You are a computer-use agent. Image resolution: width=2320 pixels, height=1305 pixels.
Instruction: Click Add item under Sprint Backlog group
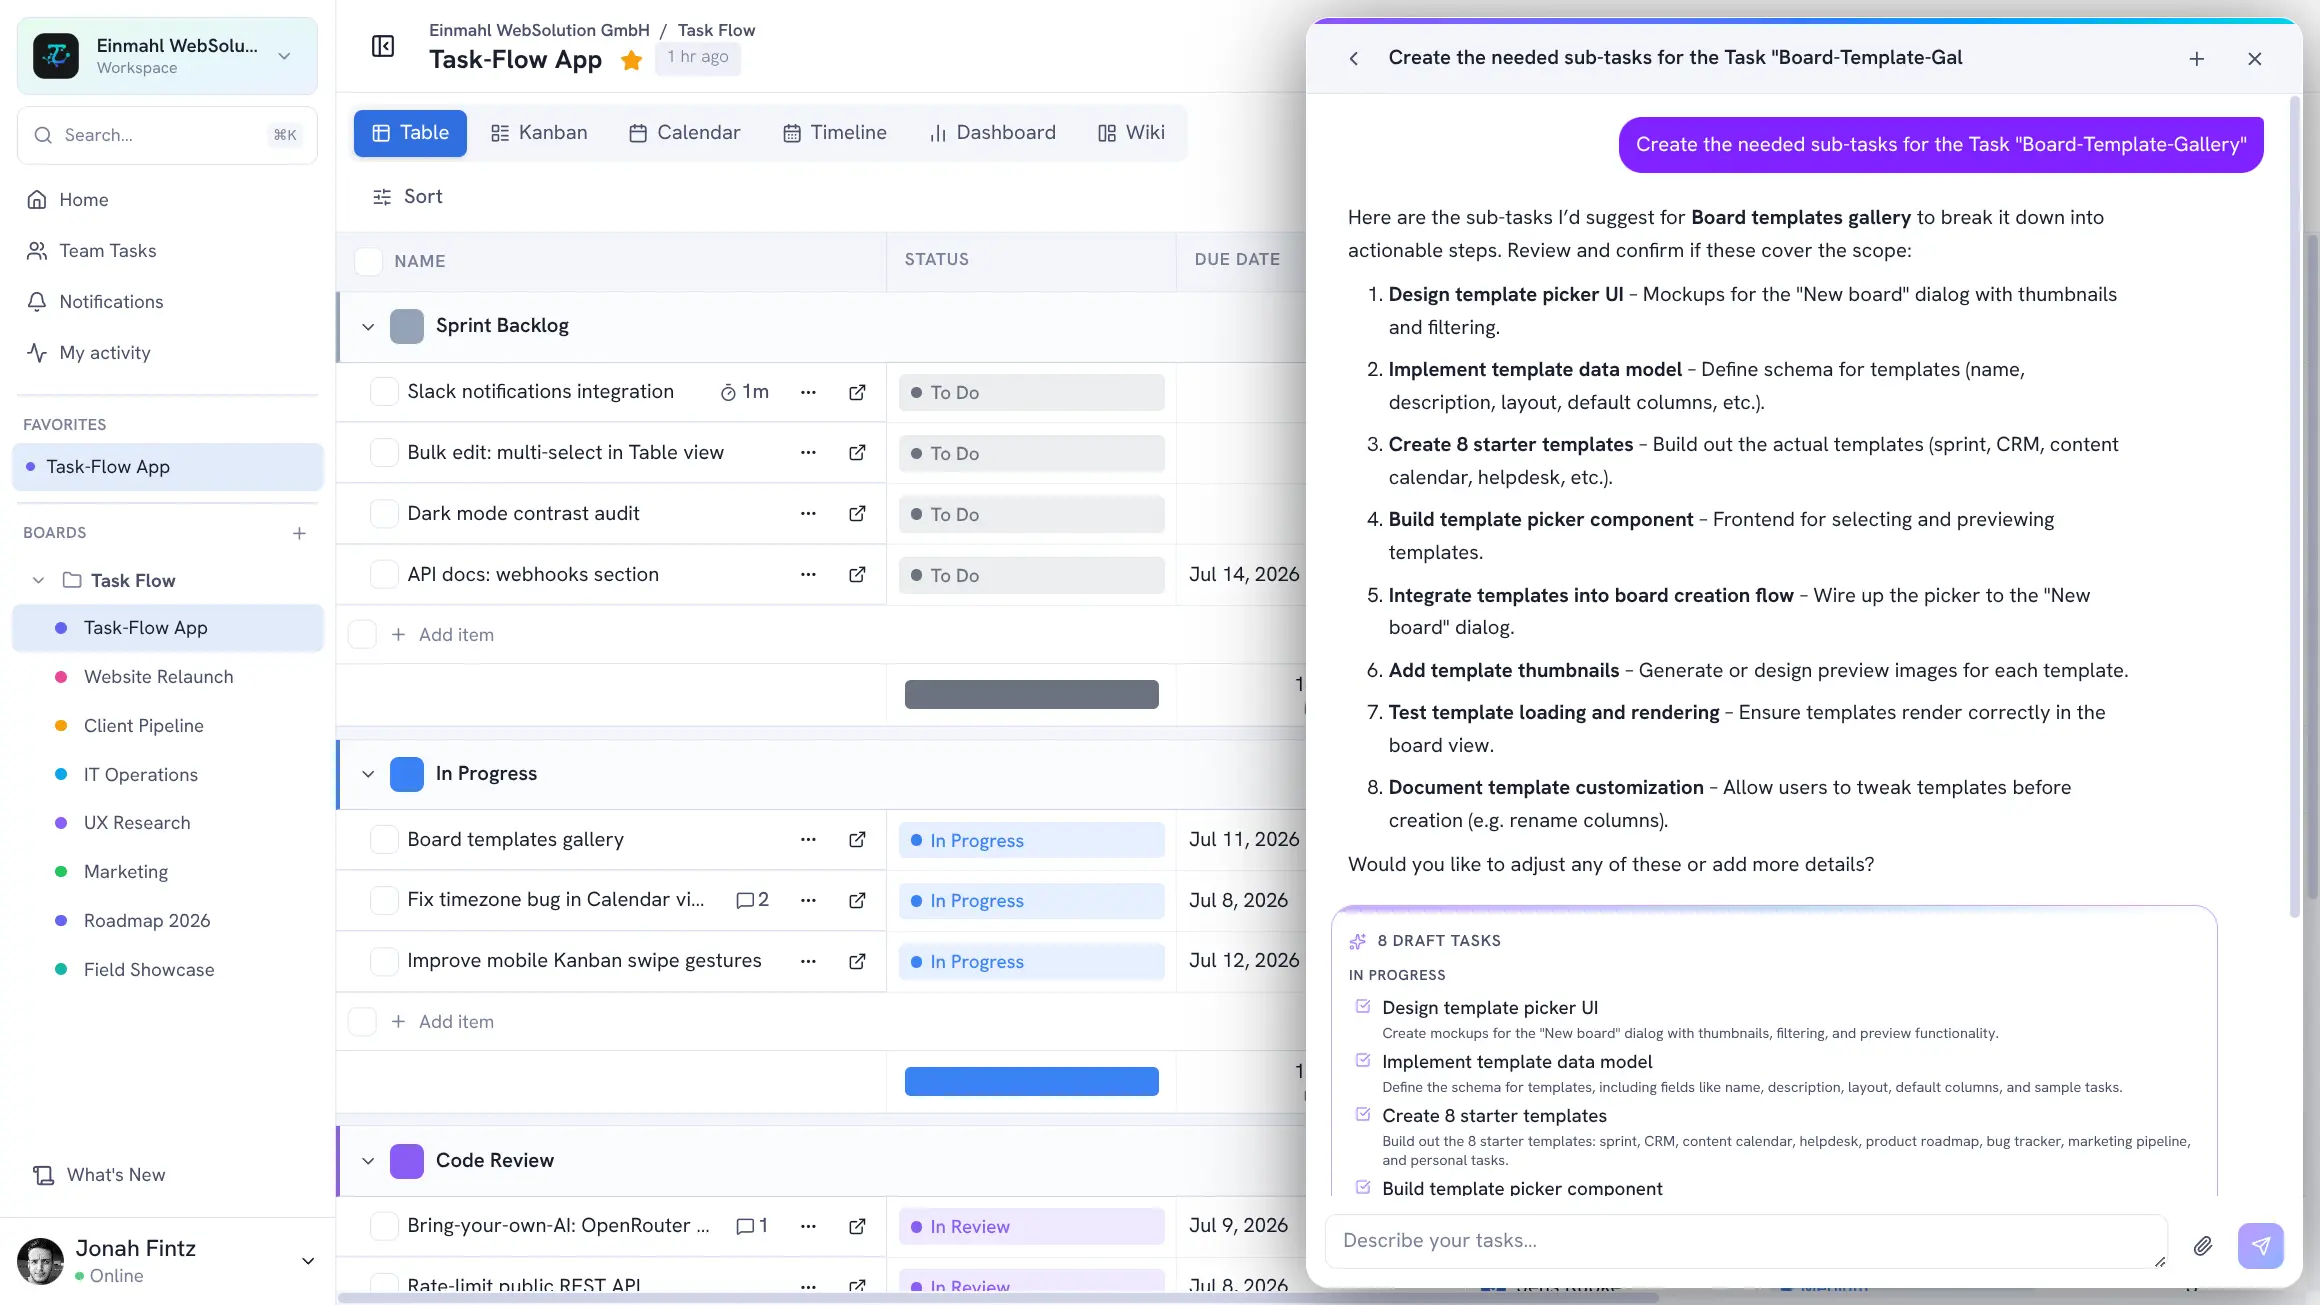443,635
